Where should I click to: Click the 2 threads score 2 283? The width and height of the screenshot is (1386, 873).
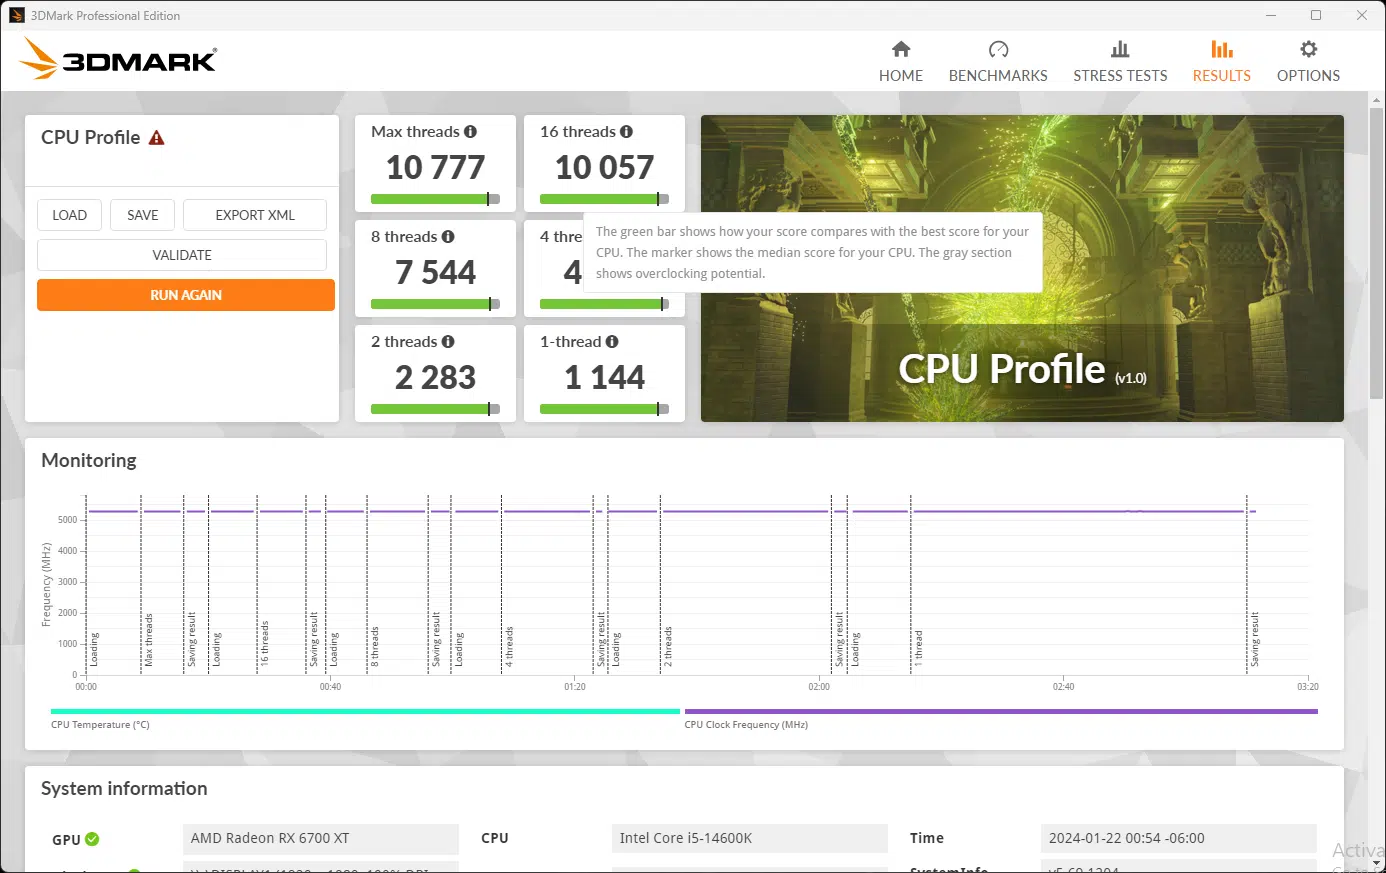click(435, 377)
